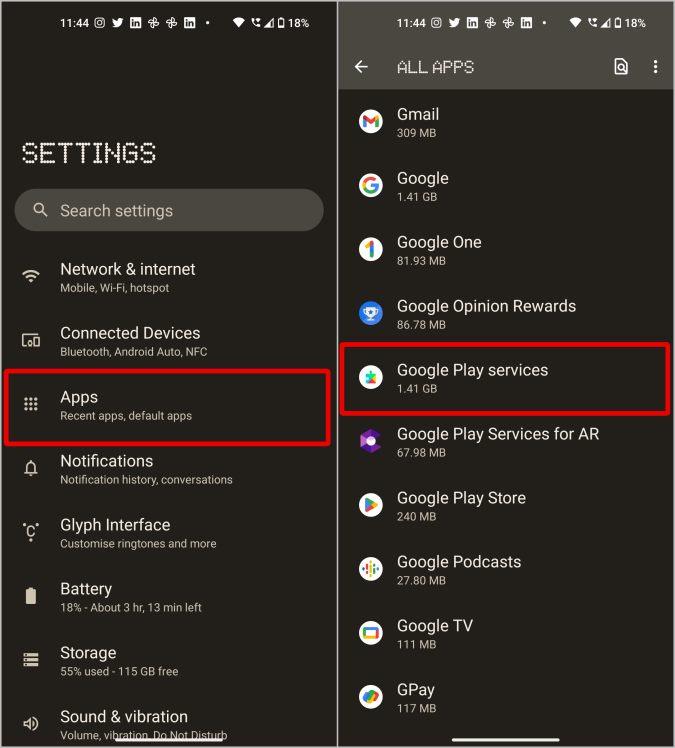675x748 pixels.
Task: Open Connected Devices settings
Action: [x=169, y=342]
